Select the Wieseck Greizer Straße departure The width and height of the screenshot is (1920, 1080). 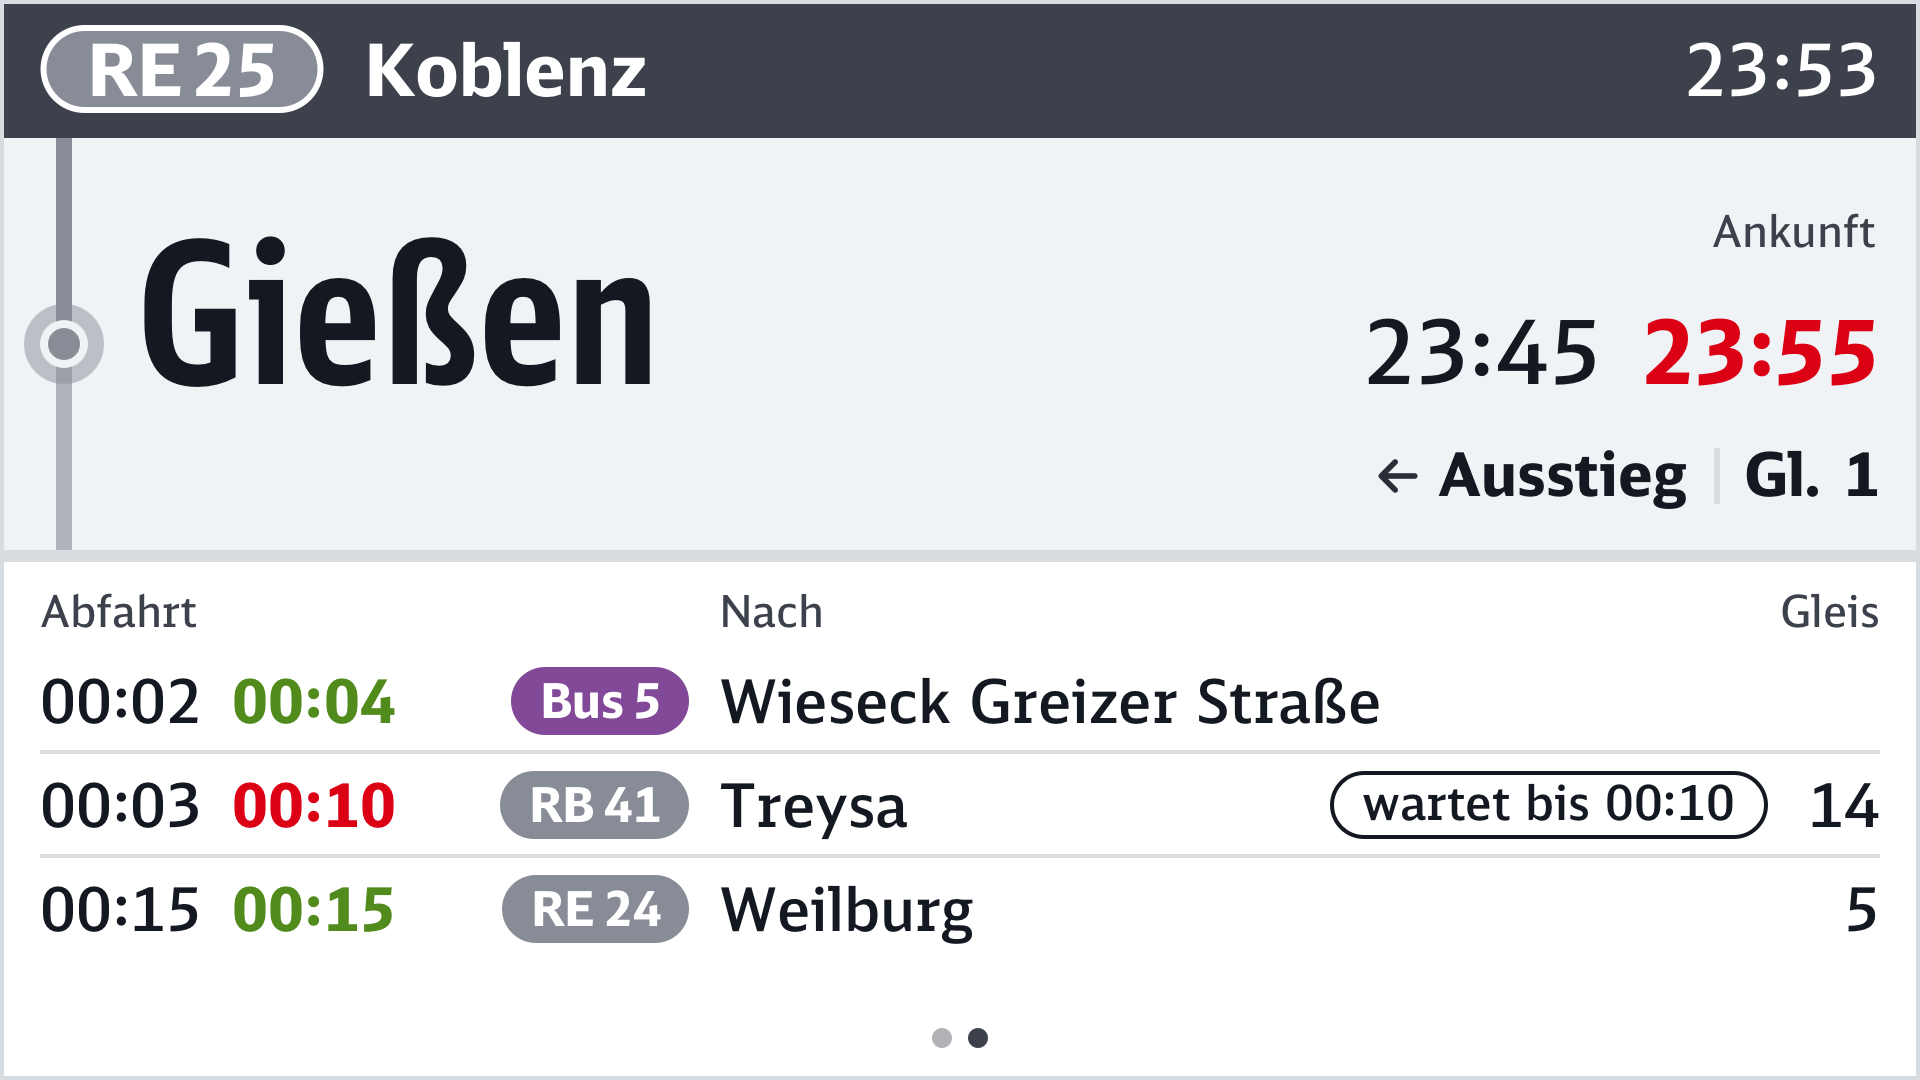click(x=1050, y=701)
